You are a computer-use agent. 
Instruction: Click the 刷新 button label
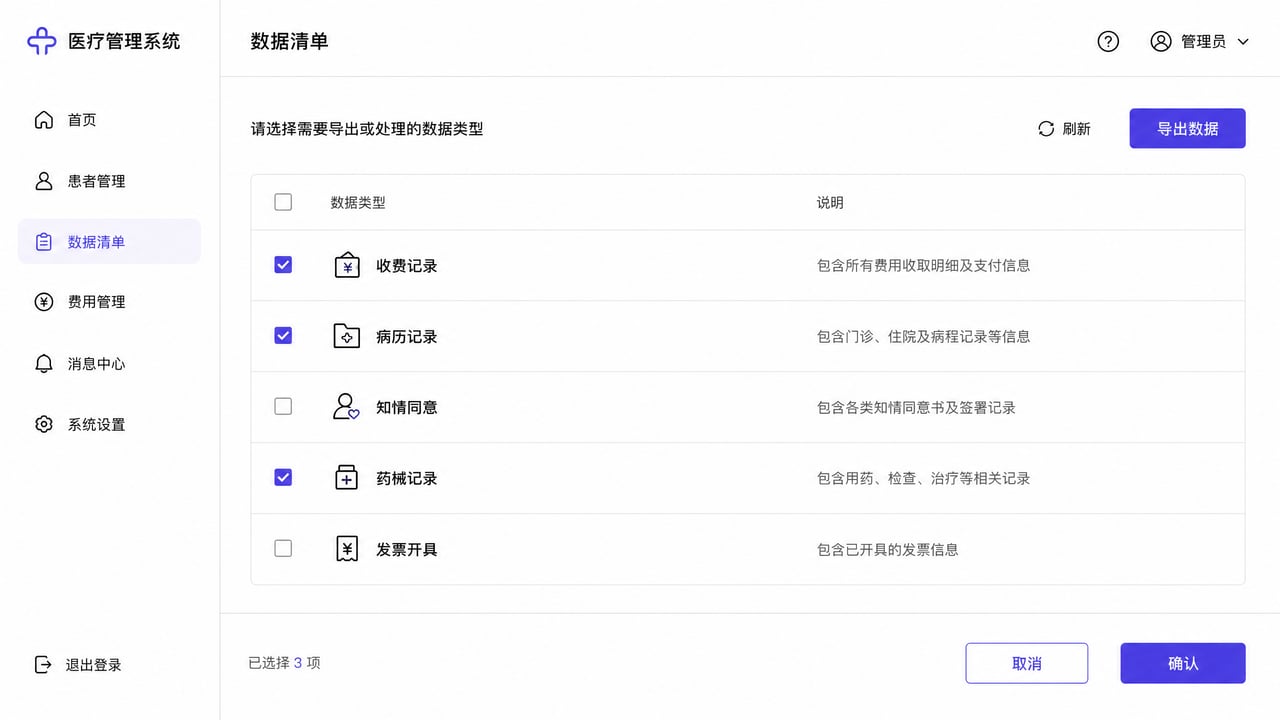(1076, 129)
